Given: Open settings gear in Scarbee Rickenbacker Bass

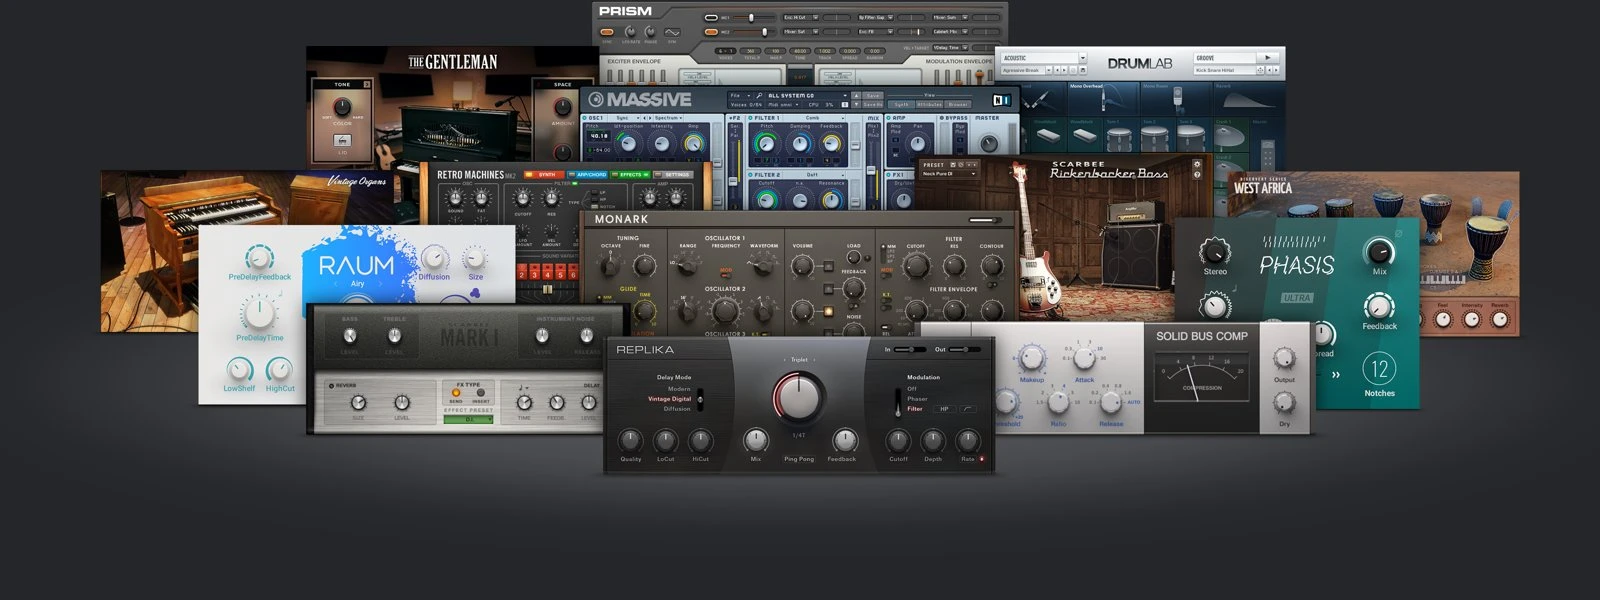Looking at the screenshot, I should point(1197,164).
